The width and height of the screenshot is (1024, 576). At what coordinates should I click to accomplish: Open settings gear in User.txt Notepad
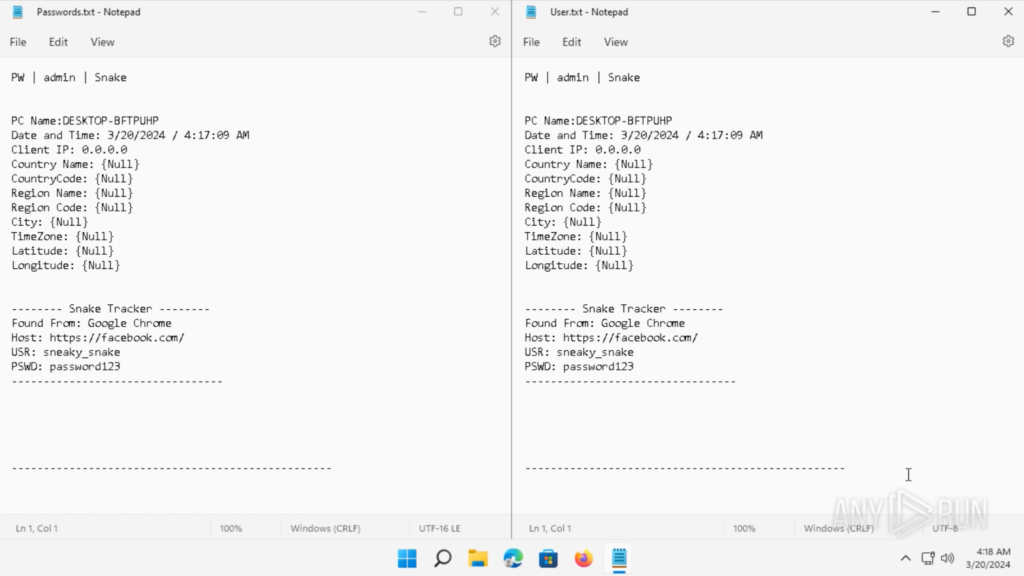1008,42
